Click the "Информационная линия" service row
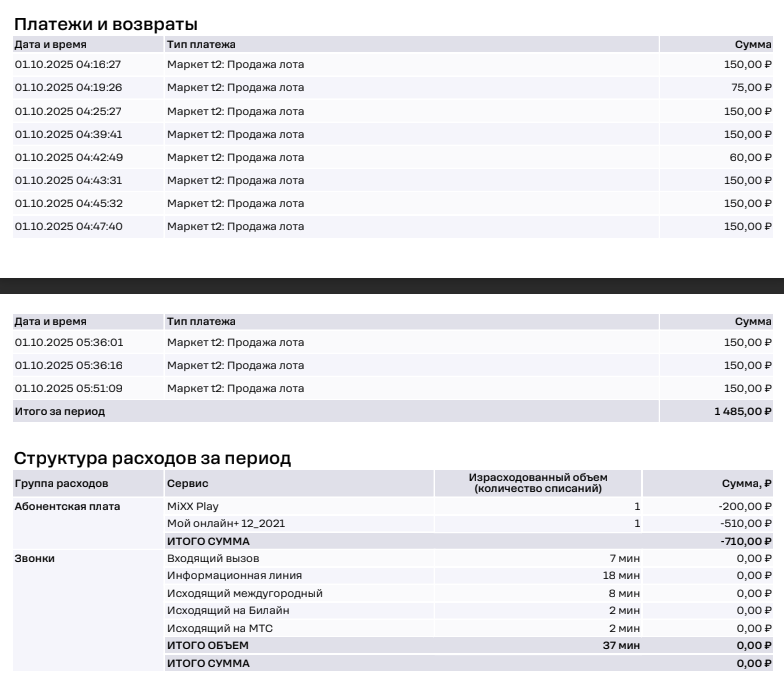This screenshot has height=683, width=784. click(x=234, y=576)
